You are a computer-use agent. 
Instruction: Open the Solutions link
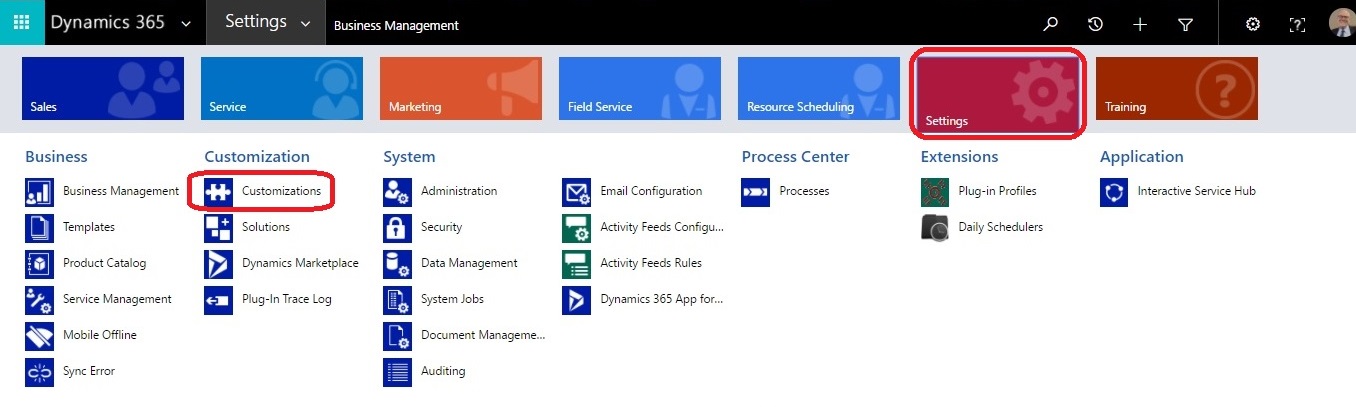pos(266,227)
